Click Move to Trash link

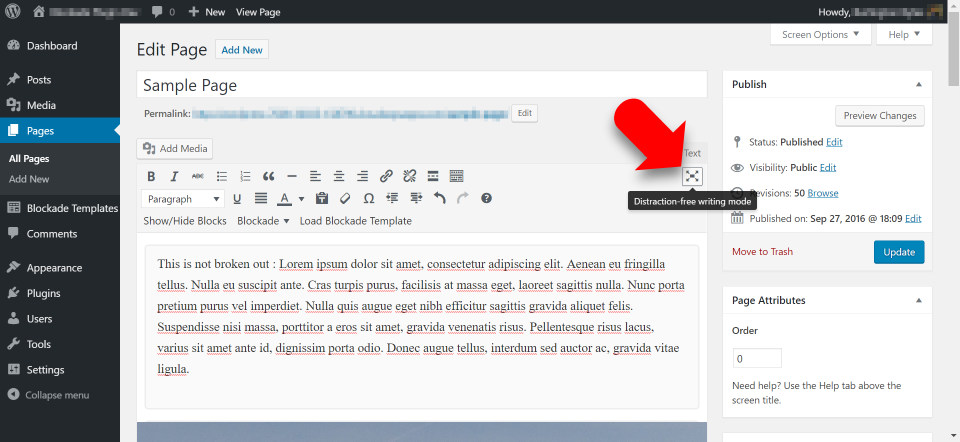click(762, 252)
